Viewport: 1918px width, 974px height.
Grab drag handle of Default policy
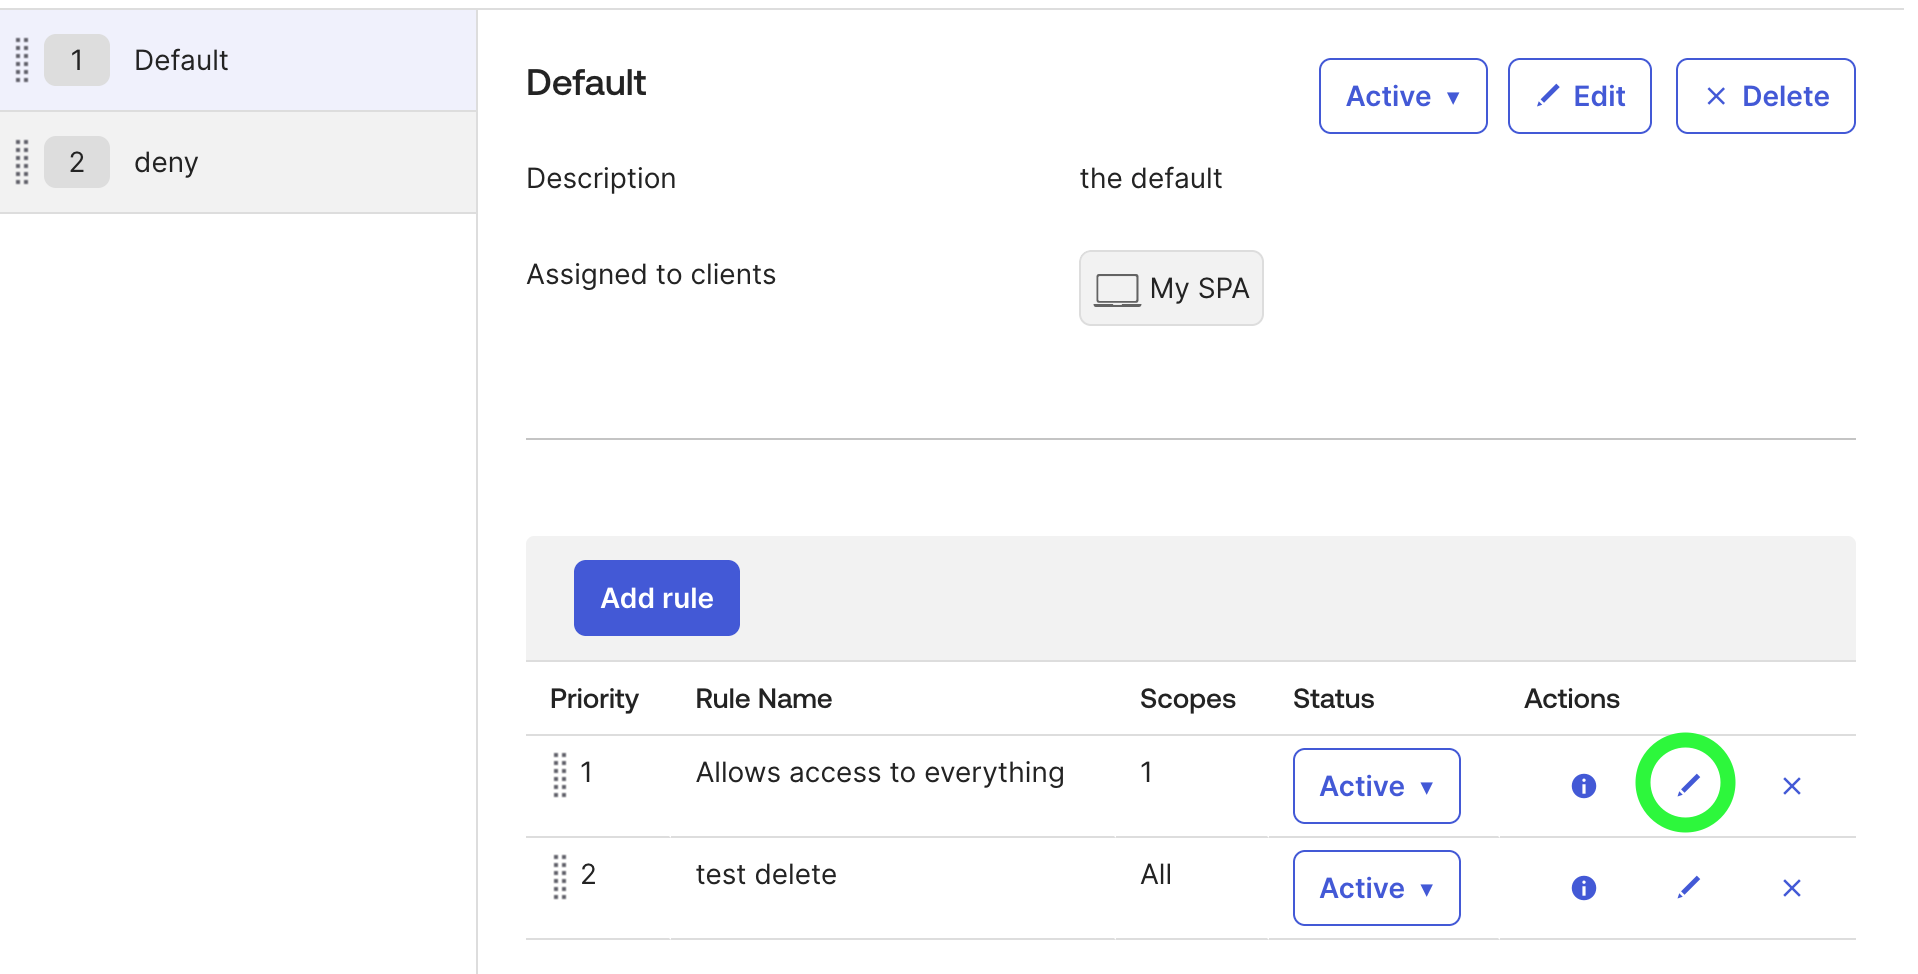(x=22, y=60)
